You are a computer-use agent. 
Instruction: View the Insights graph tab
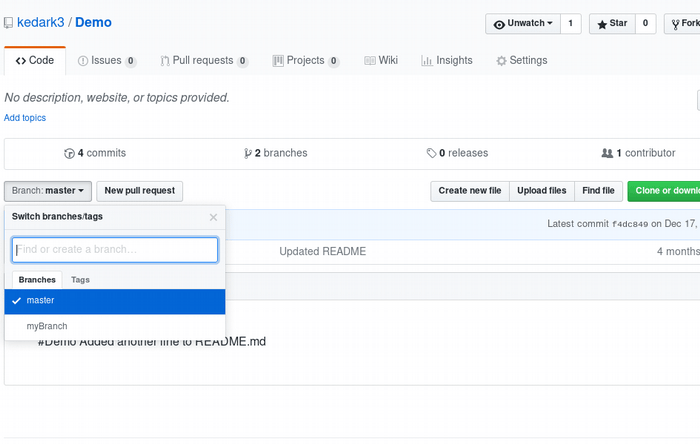[x=447, y=60]
